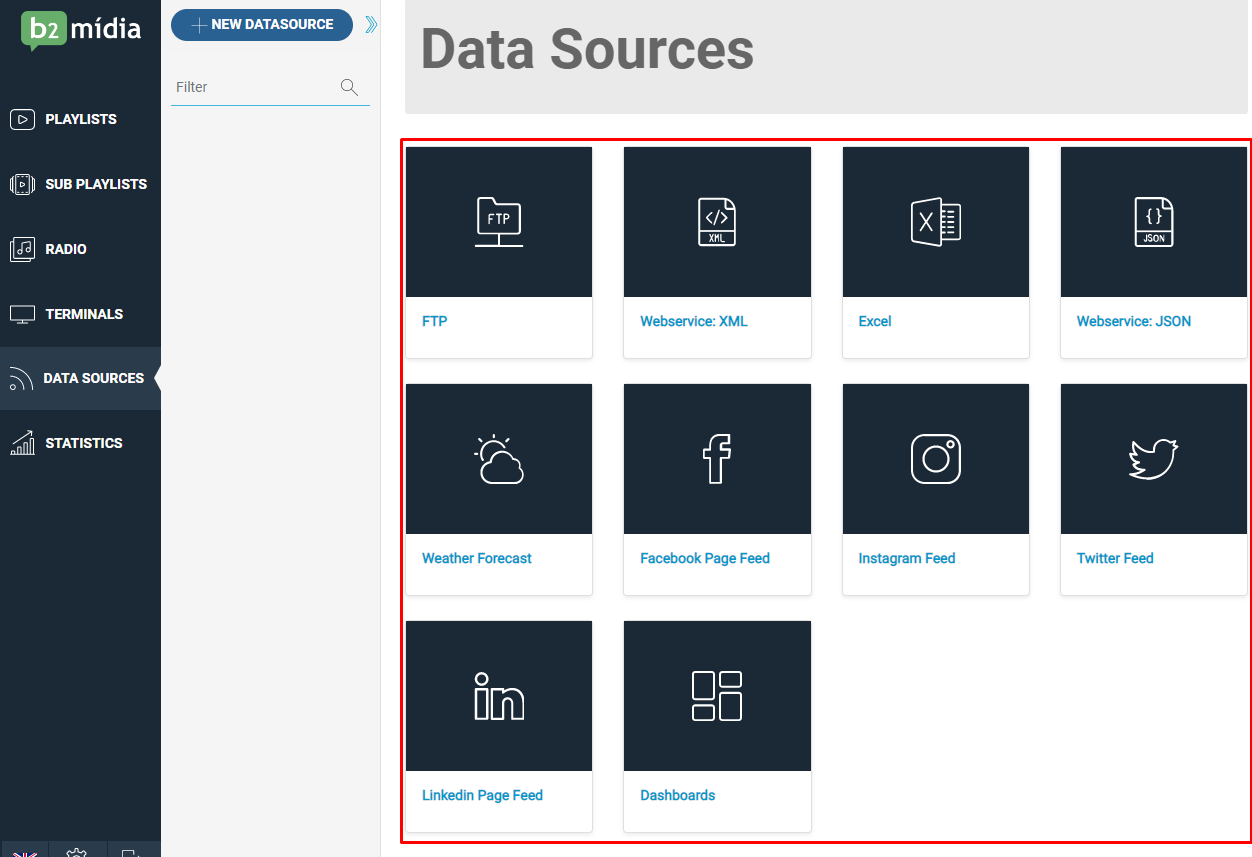Click the Excel spreadsheet icon tile

[x=935, y=222]
